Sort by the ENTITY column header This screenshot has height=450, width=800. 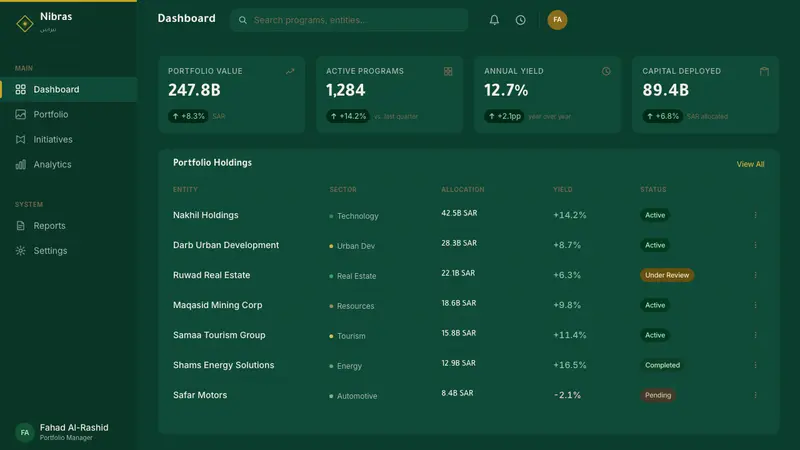pos(185,189)
